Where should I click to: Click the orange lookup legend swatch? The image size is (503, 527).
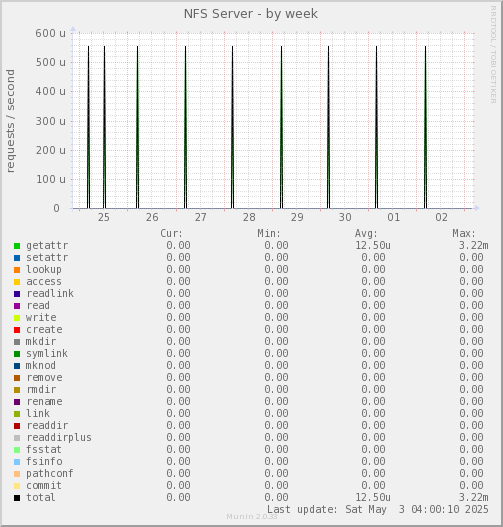tap(17, 270)
